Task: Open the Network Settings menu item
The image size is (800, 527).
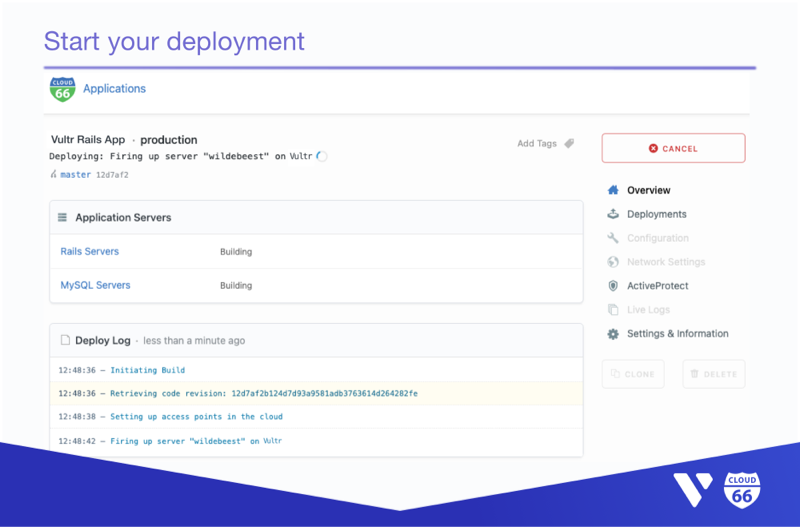Action: tap(666, 262)
